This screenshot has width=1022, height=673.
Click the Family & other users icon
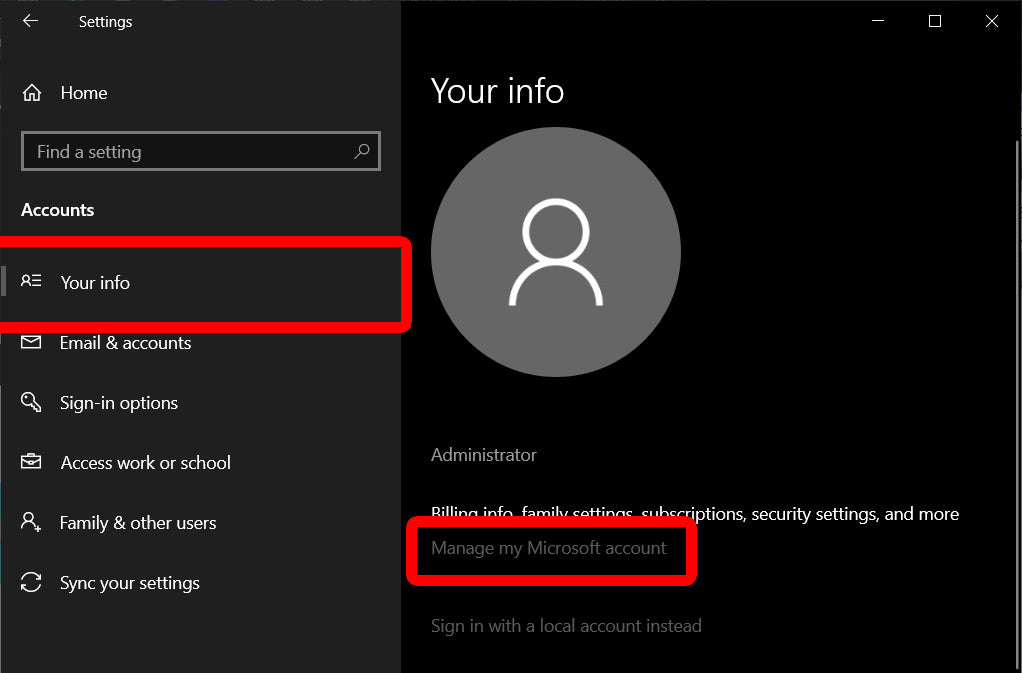click(31, 522)
